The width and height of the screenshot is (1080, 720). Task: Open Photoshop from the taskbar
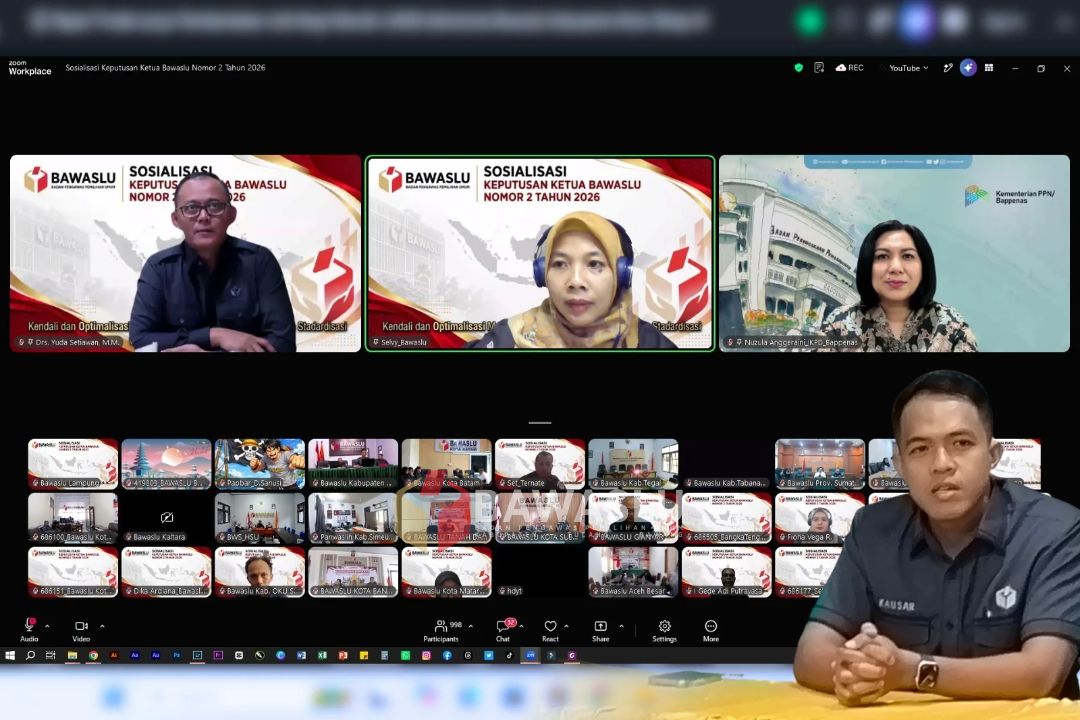(x=176, y=655)
